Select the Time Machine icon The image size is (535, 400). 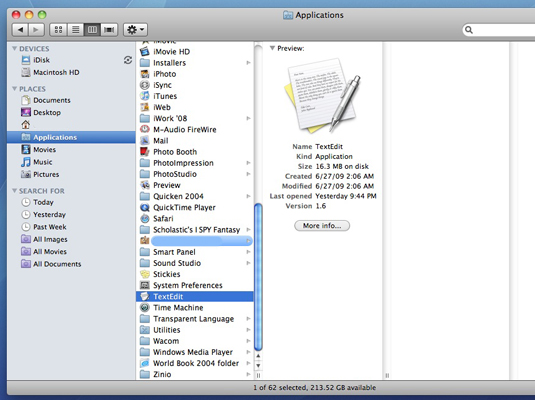[x=145, y=308]
